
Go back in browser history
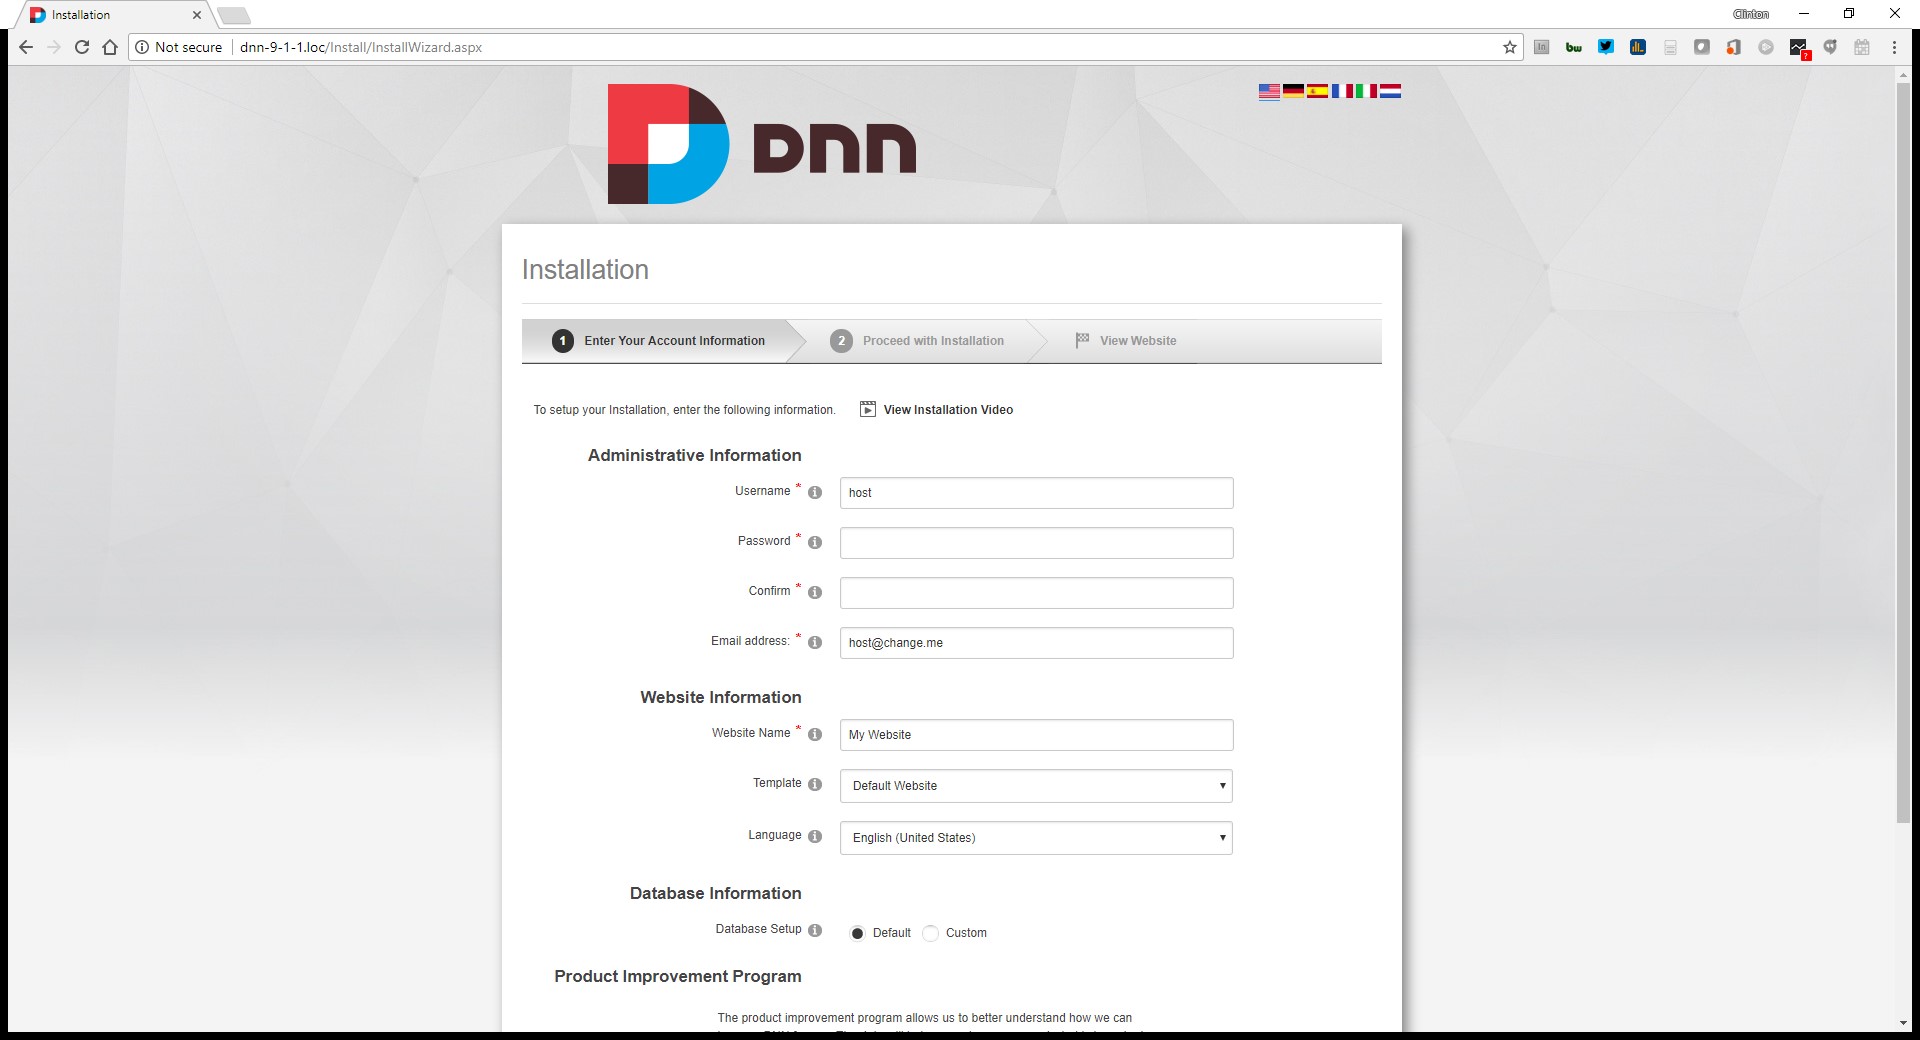pos(26,47)
